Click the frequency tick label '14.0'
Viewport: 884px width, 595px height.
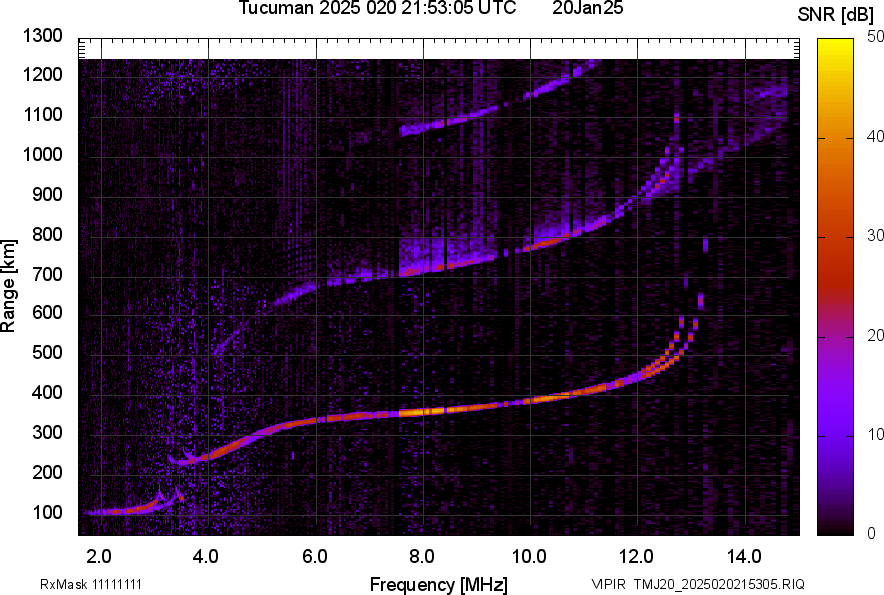[744, 557]
